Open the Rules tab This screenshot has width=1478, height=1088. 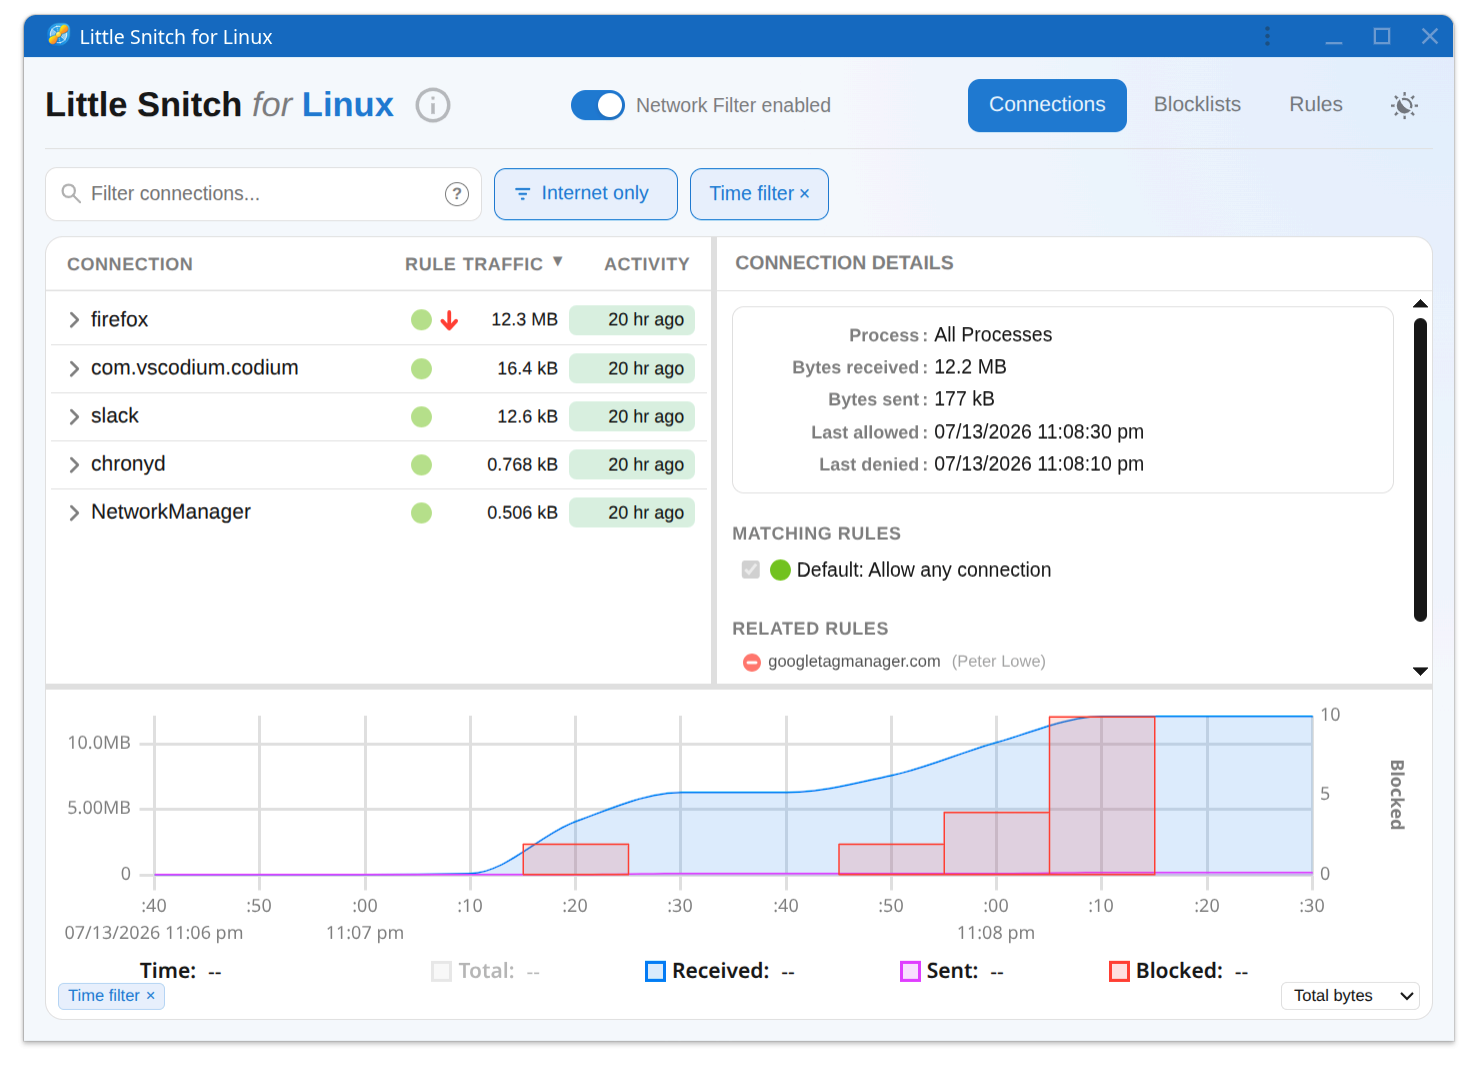[1315, 105]
